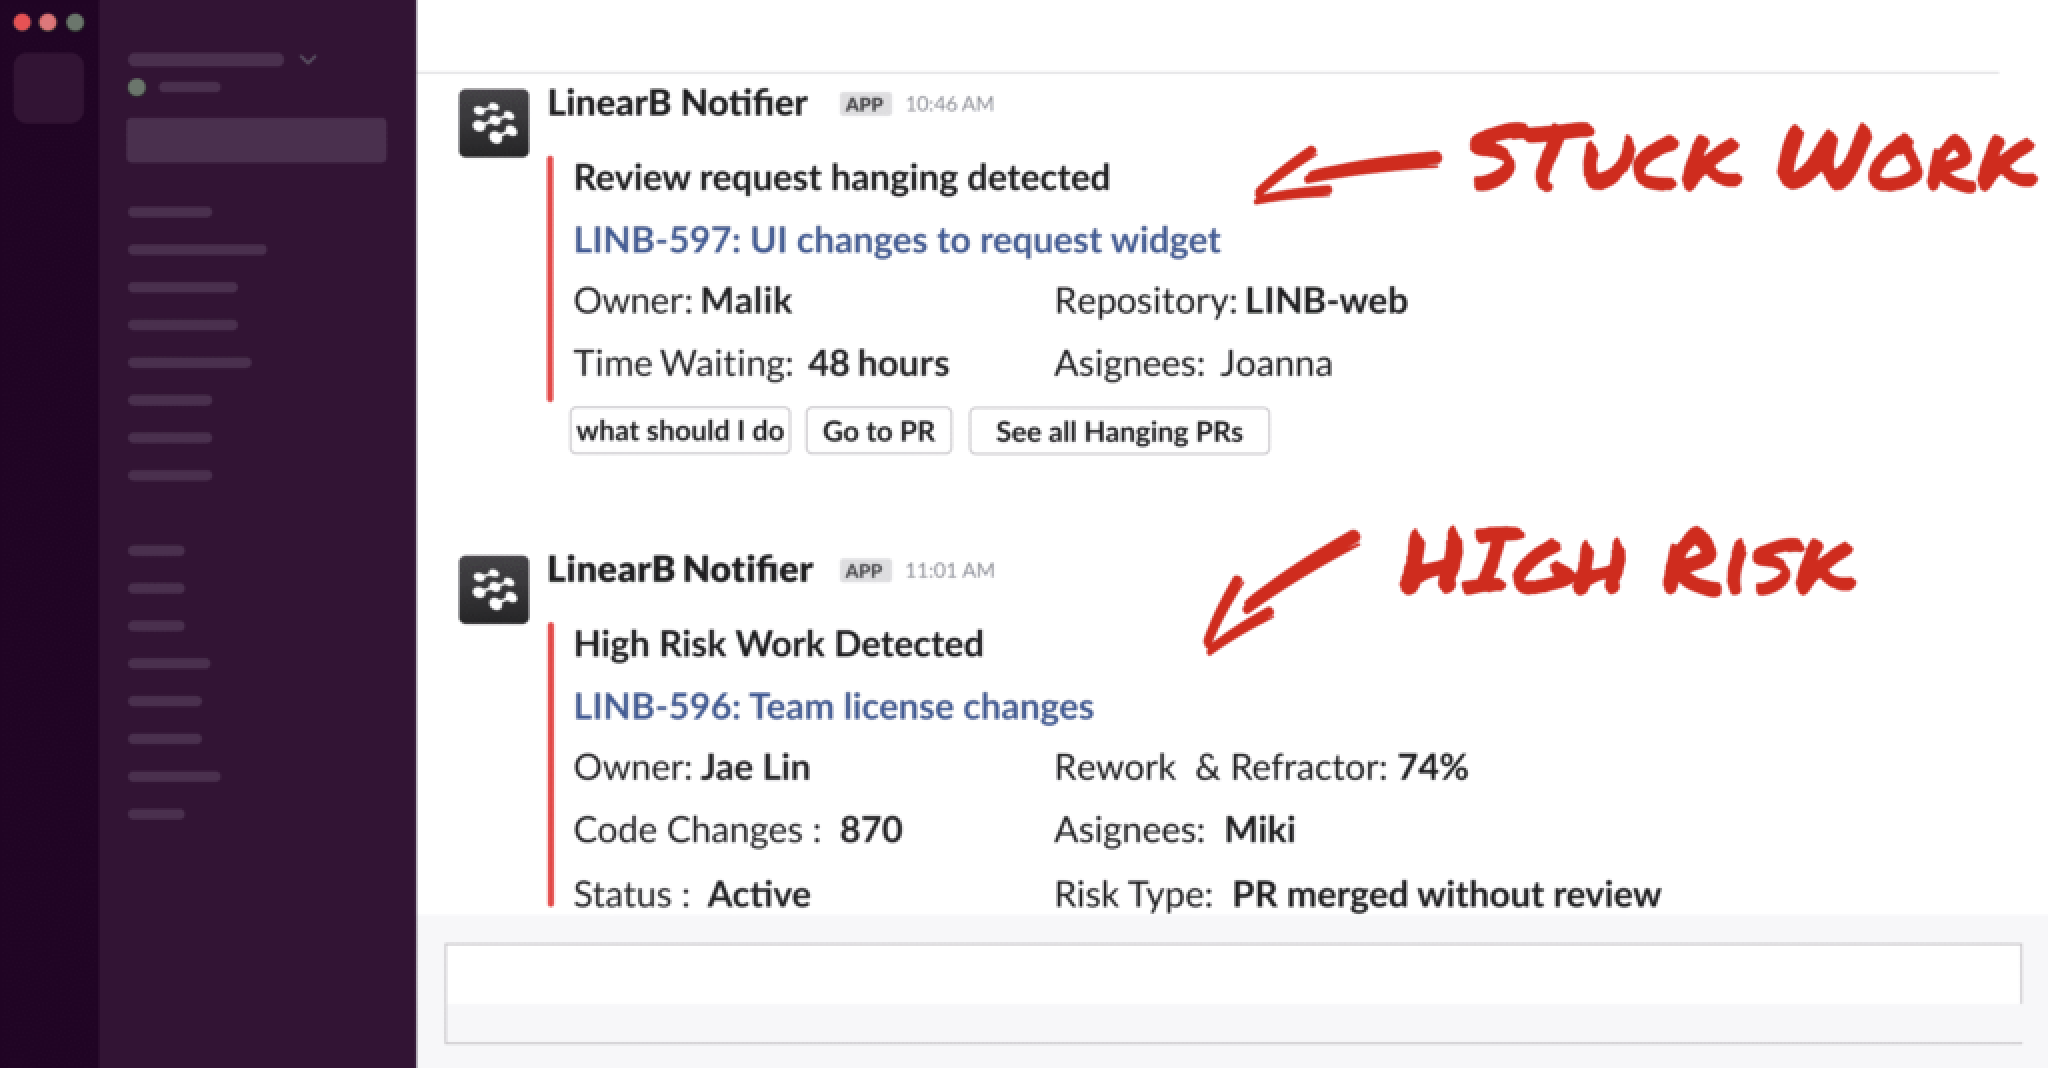Click Rework & Refactor value 74%
The image size is (2048, 1068).
[1432, 767]
